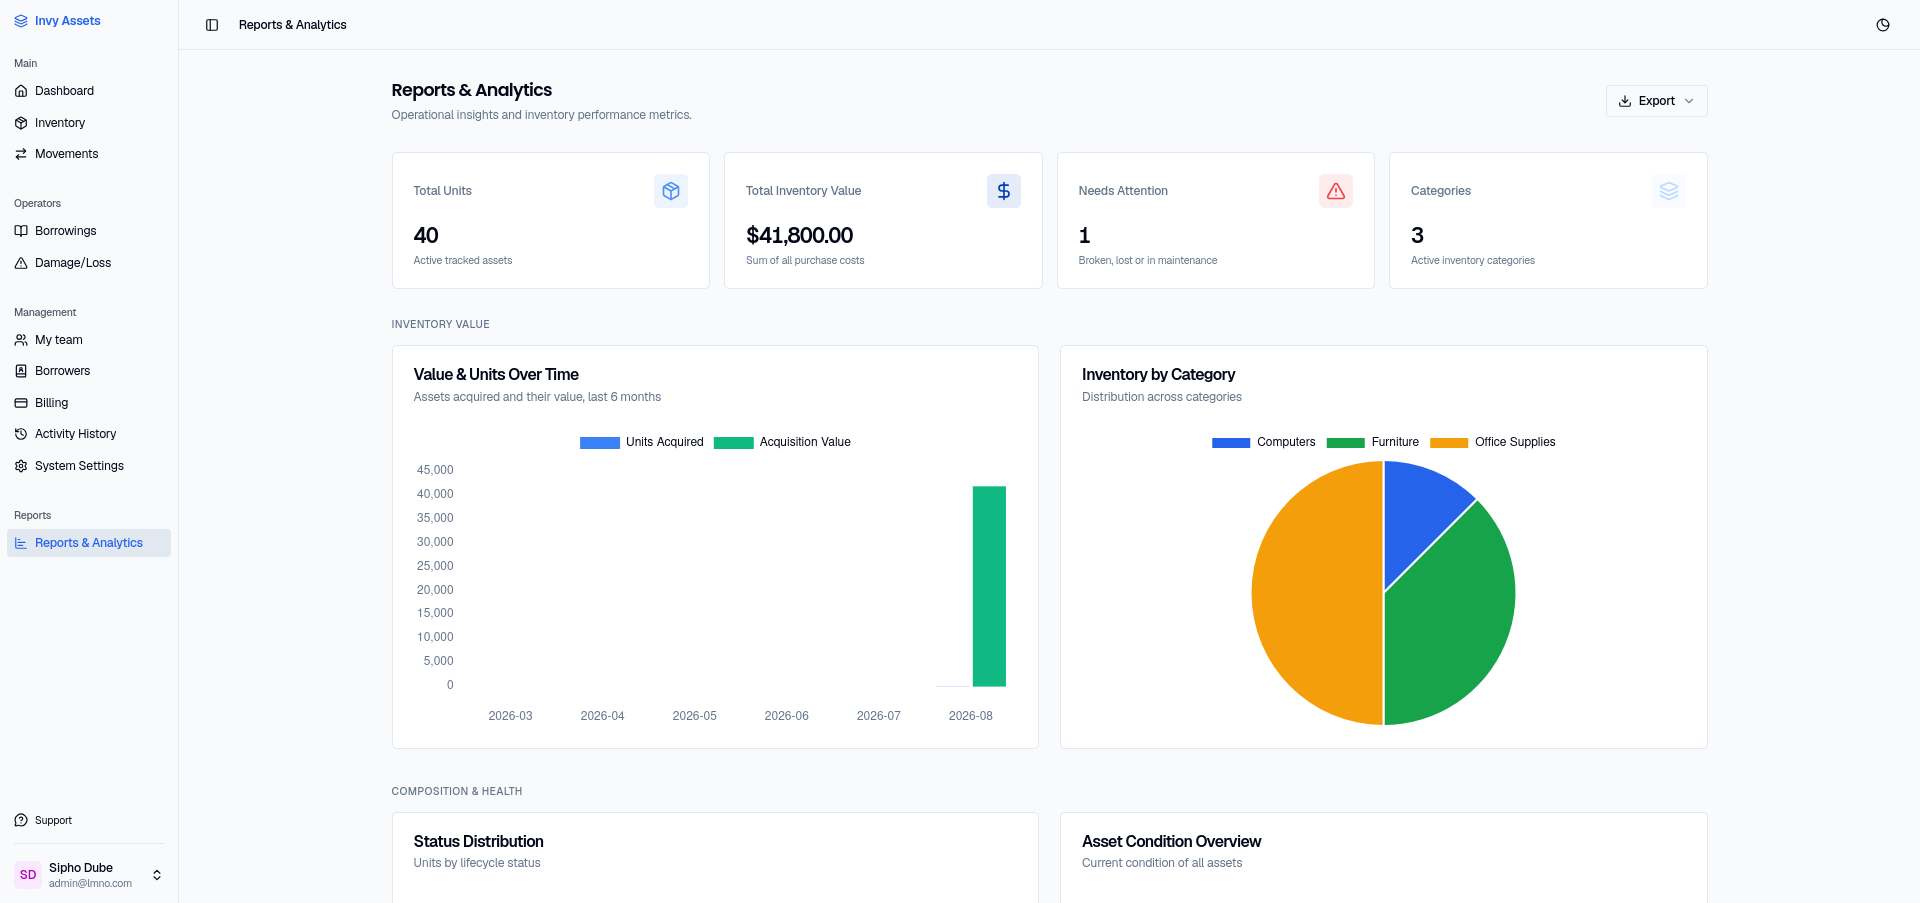Screen dimensions: 1920x903
Task: Click the warning triangle on Needs Attention
Action: click(x=1336, y=191)
